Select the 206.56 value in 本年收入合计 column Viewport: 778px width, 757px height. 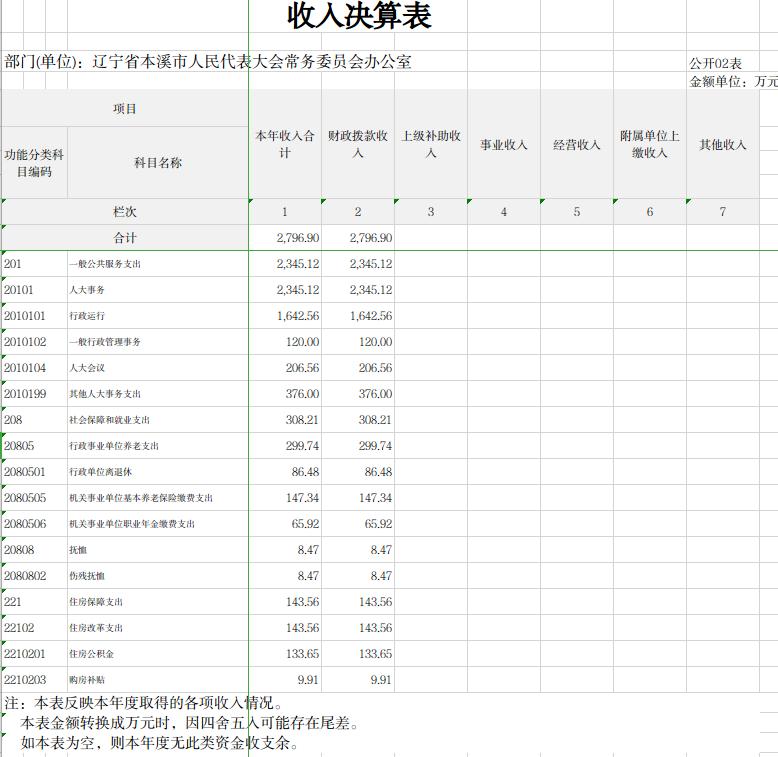[x=285, y=368]
